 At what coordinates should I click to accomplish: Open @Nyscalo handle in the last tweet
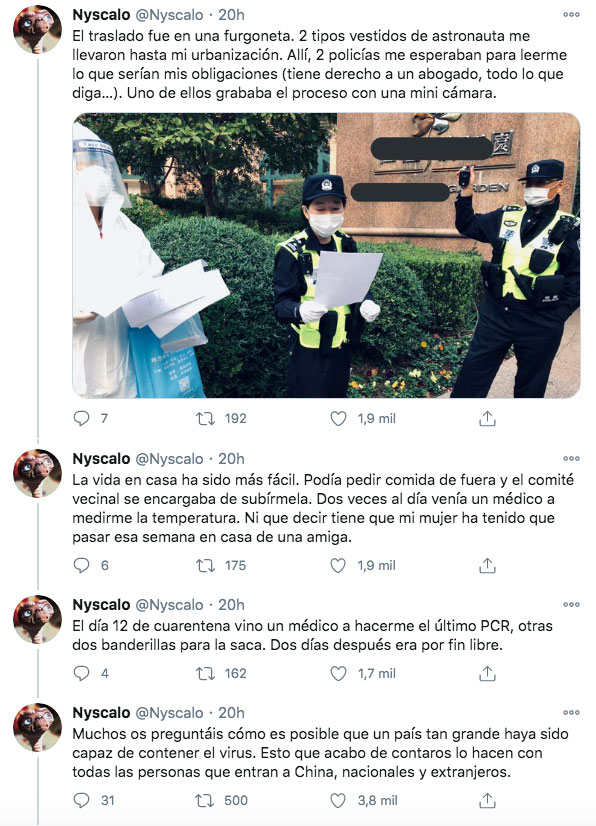pos(169,713)
